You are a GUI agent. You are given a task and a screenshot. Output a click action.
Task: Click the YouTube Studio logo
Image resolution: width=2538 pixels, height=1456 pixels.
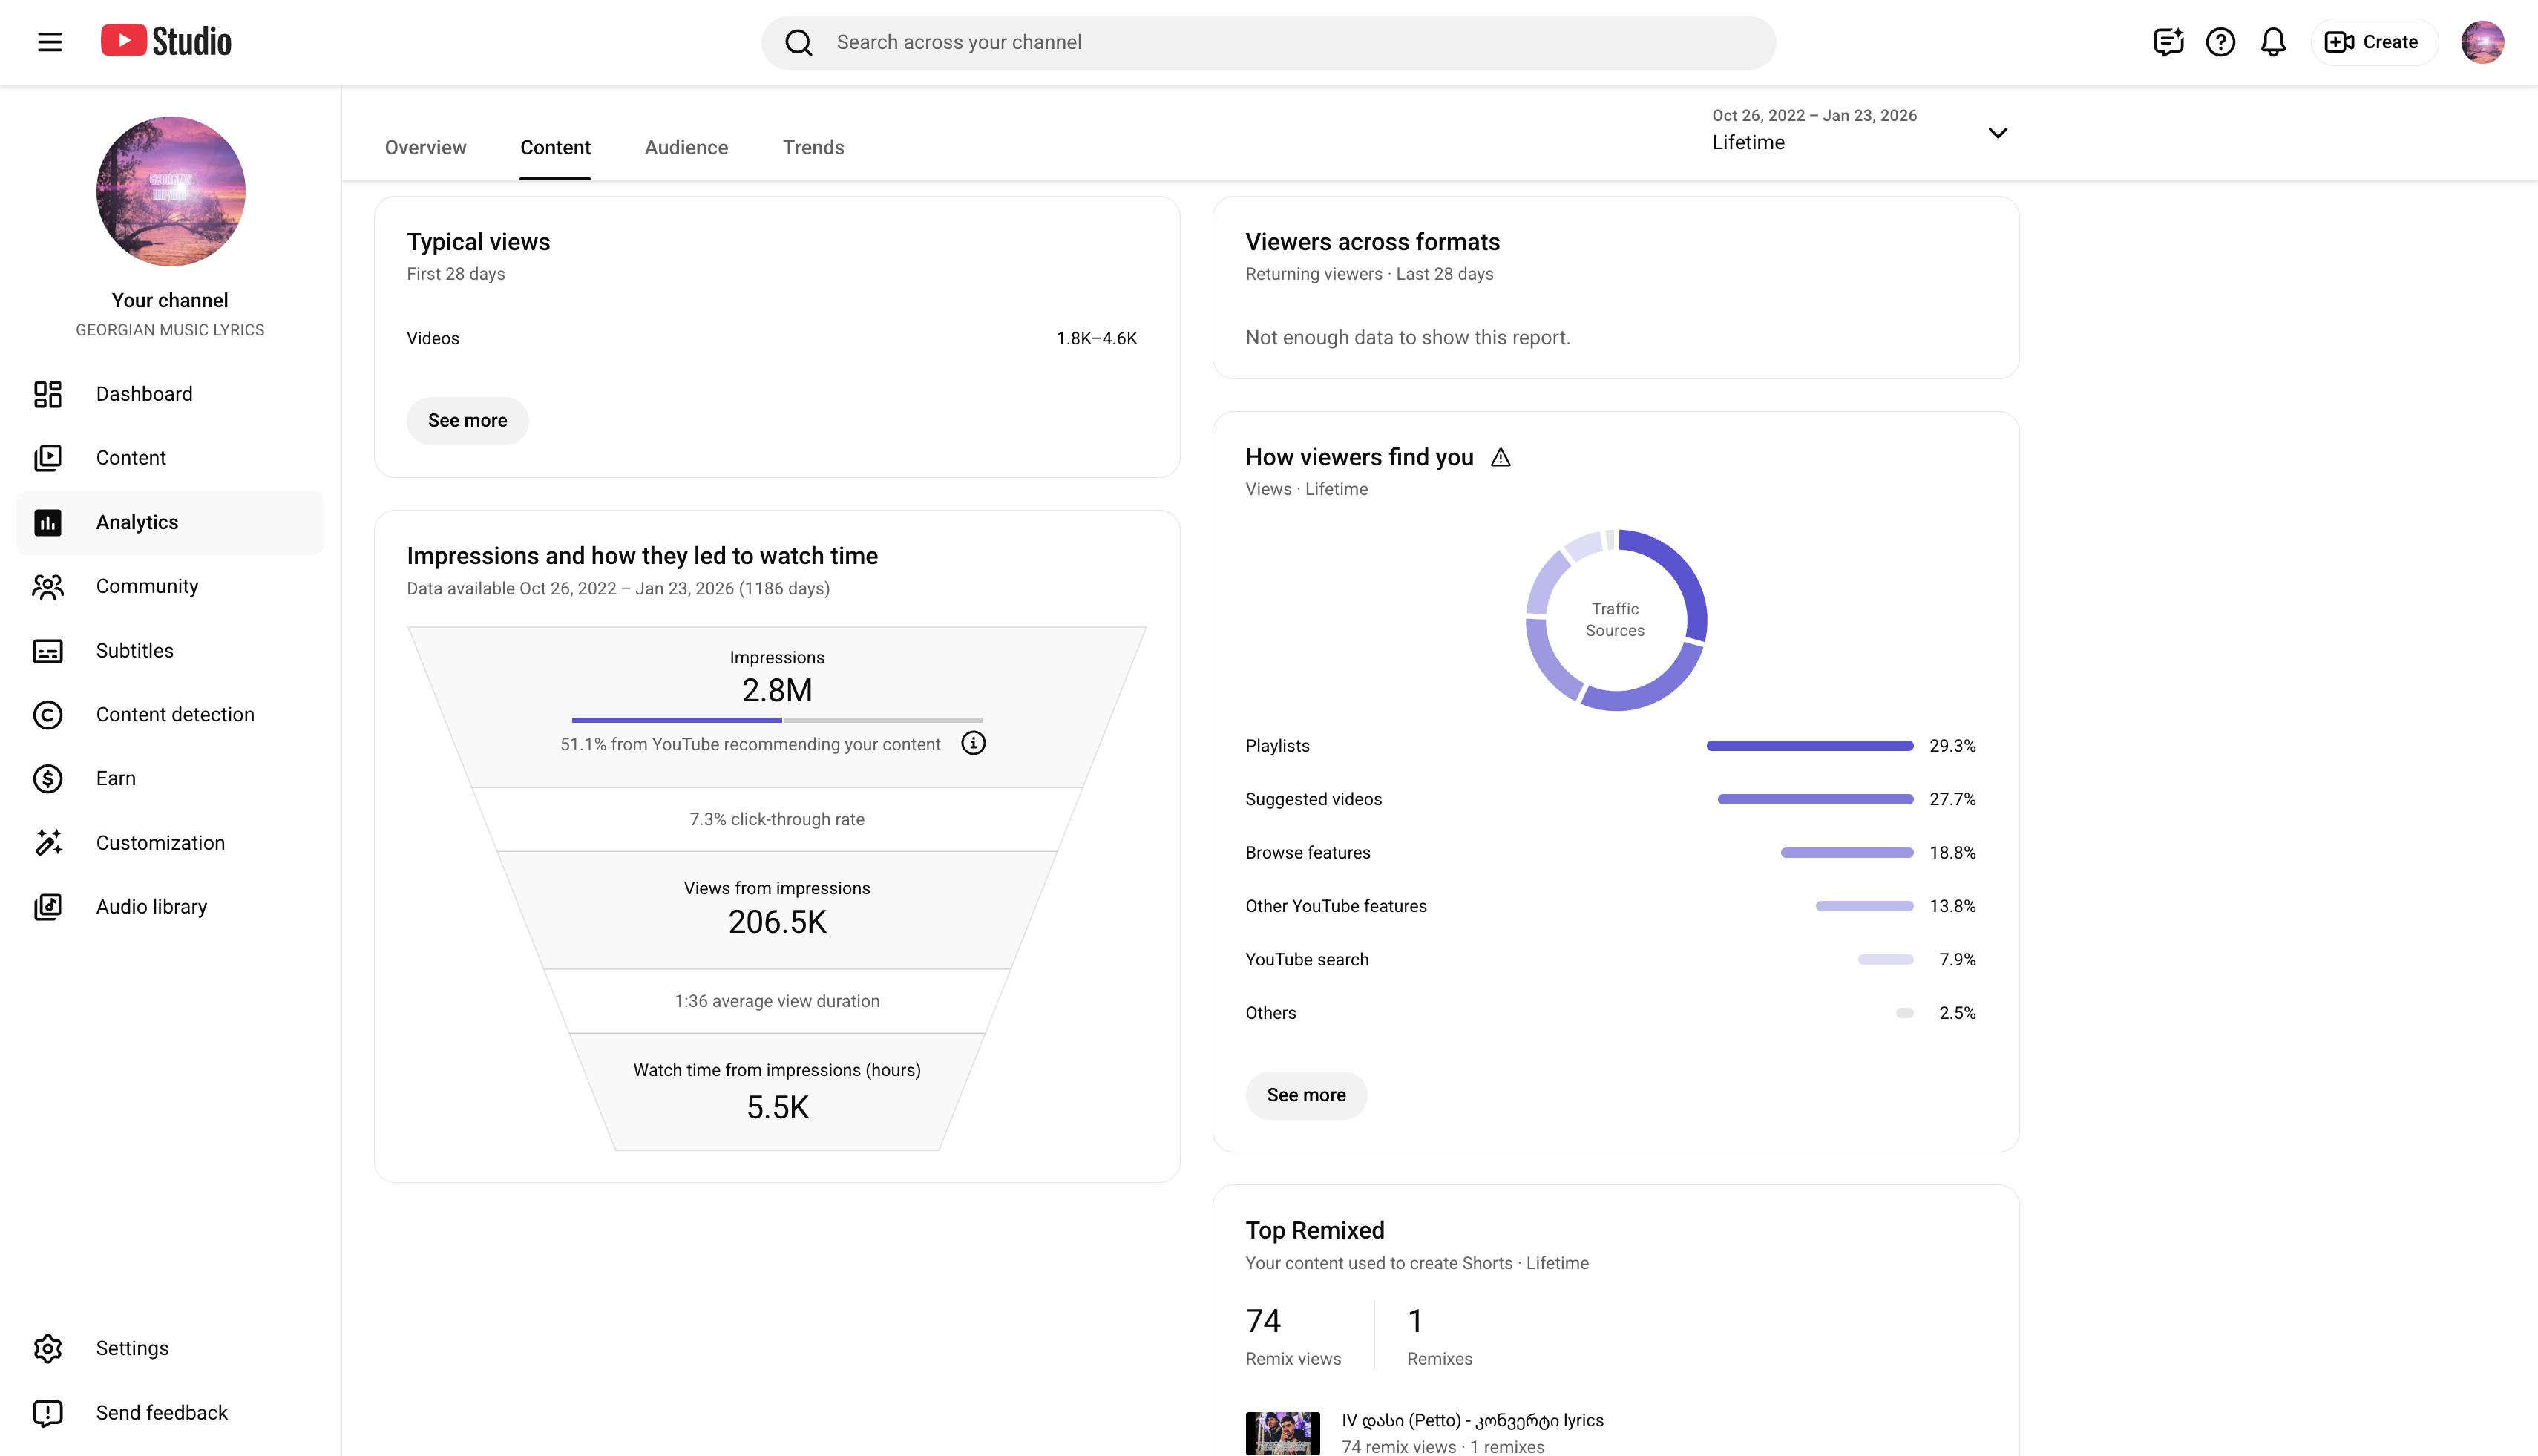coord(166,41)
